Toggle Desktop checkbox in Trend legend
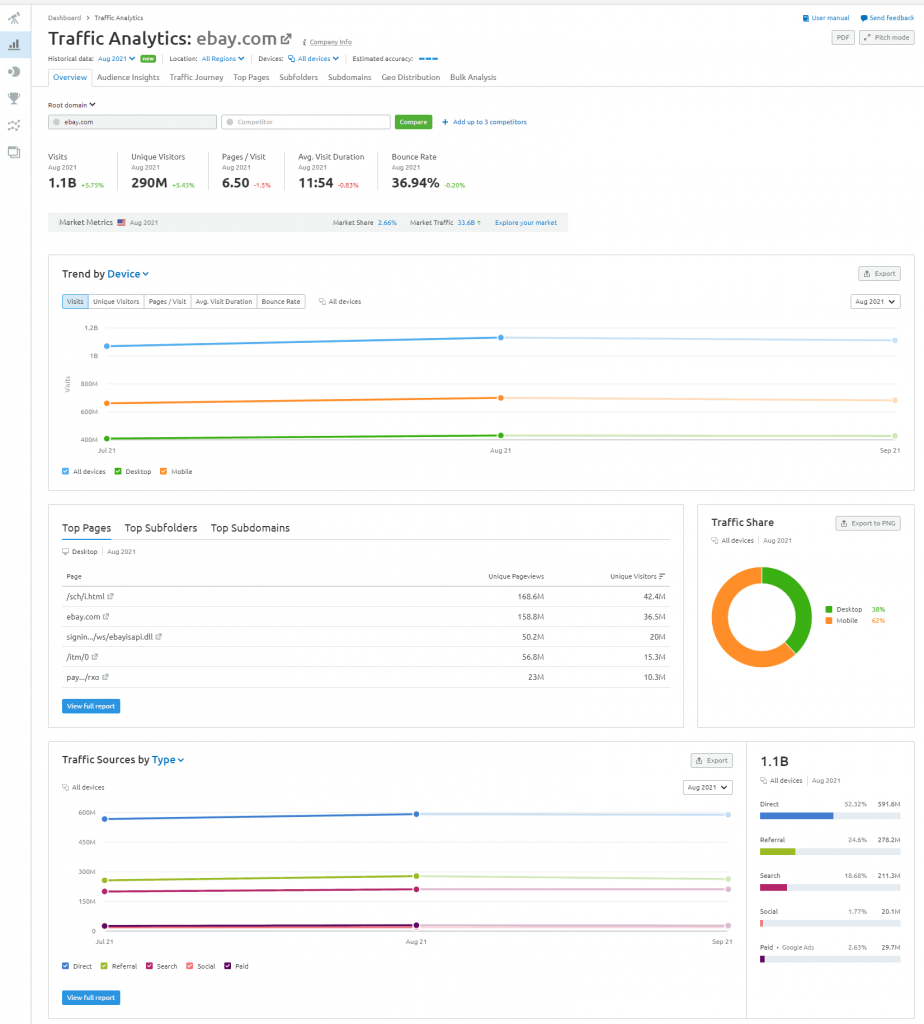The width and height of the screenshot is (924, 1024). click(x=118, y=472)
